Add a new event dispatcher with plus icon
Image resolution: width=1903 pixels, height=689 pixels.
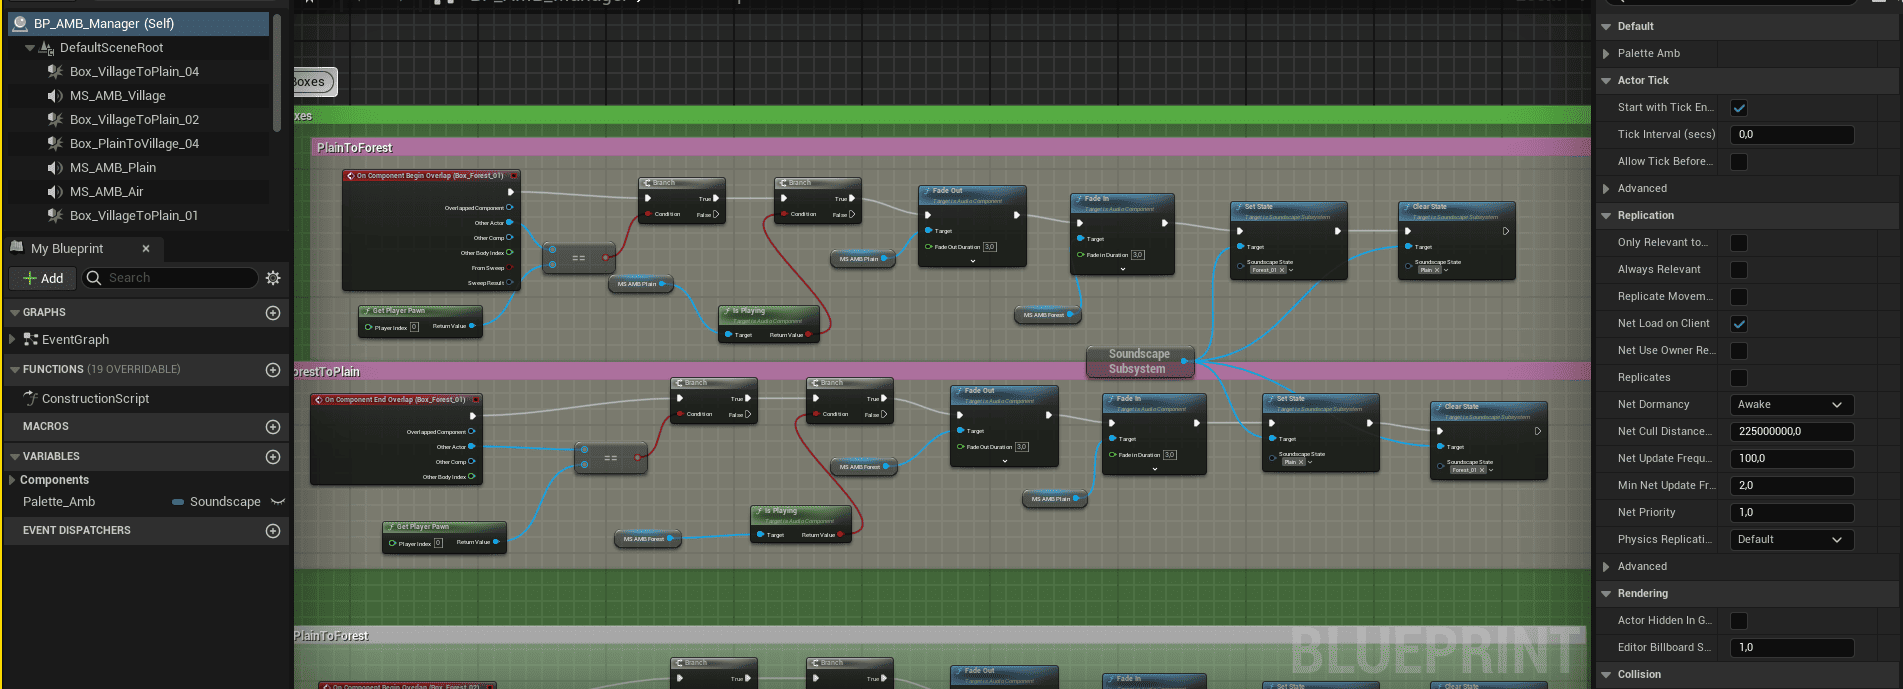(x=273, y=531)
